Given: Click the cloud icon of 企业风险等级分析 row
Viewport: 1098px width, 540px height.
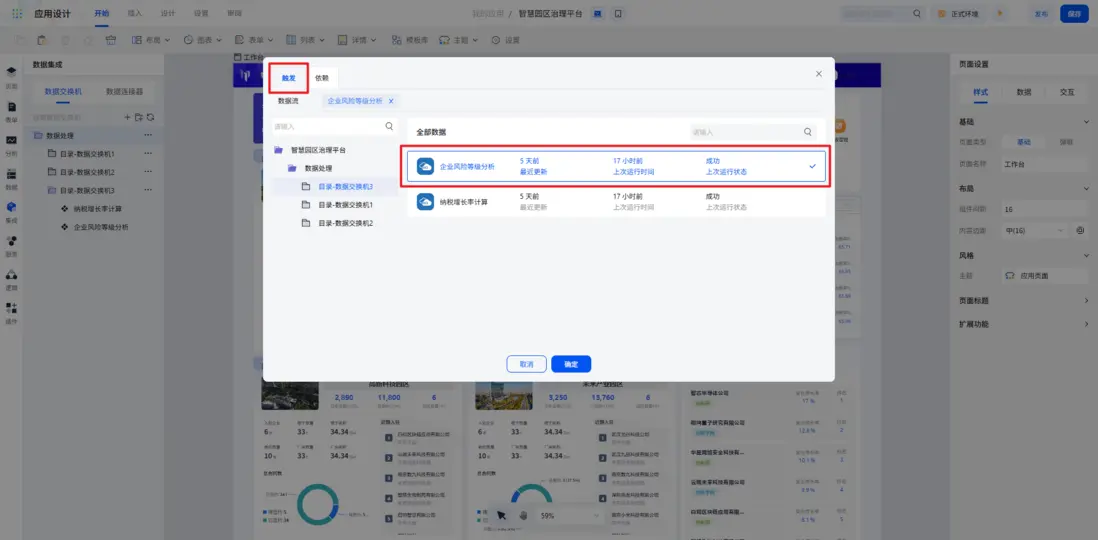Looking at the screenshot, I should pyautogui.click(x=425, y=167).
